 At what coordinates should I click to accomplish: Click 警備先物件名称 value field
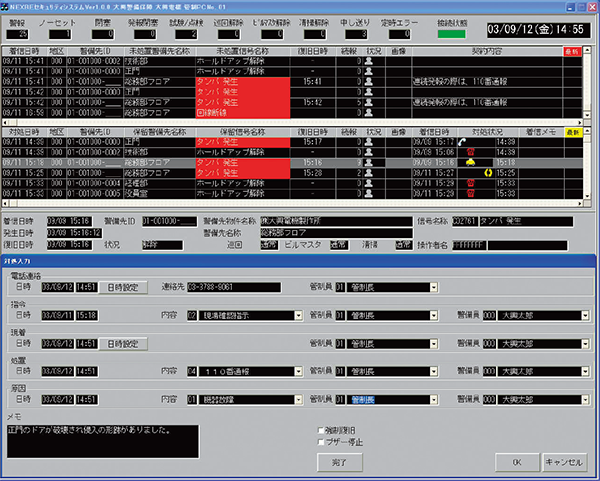point(336,221)
